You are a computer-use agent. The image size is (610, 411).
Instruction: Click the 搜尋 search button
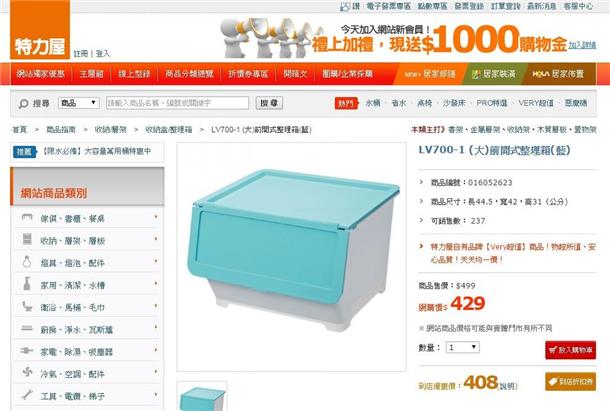tap(269, 103)
